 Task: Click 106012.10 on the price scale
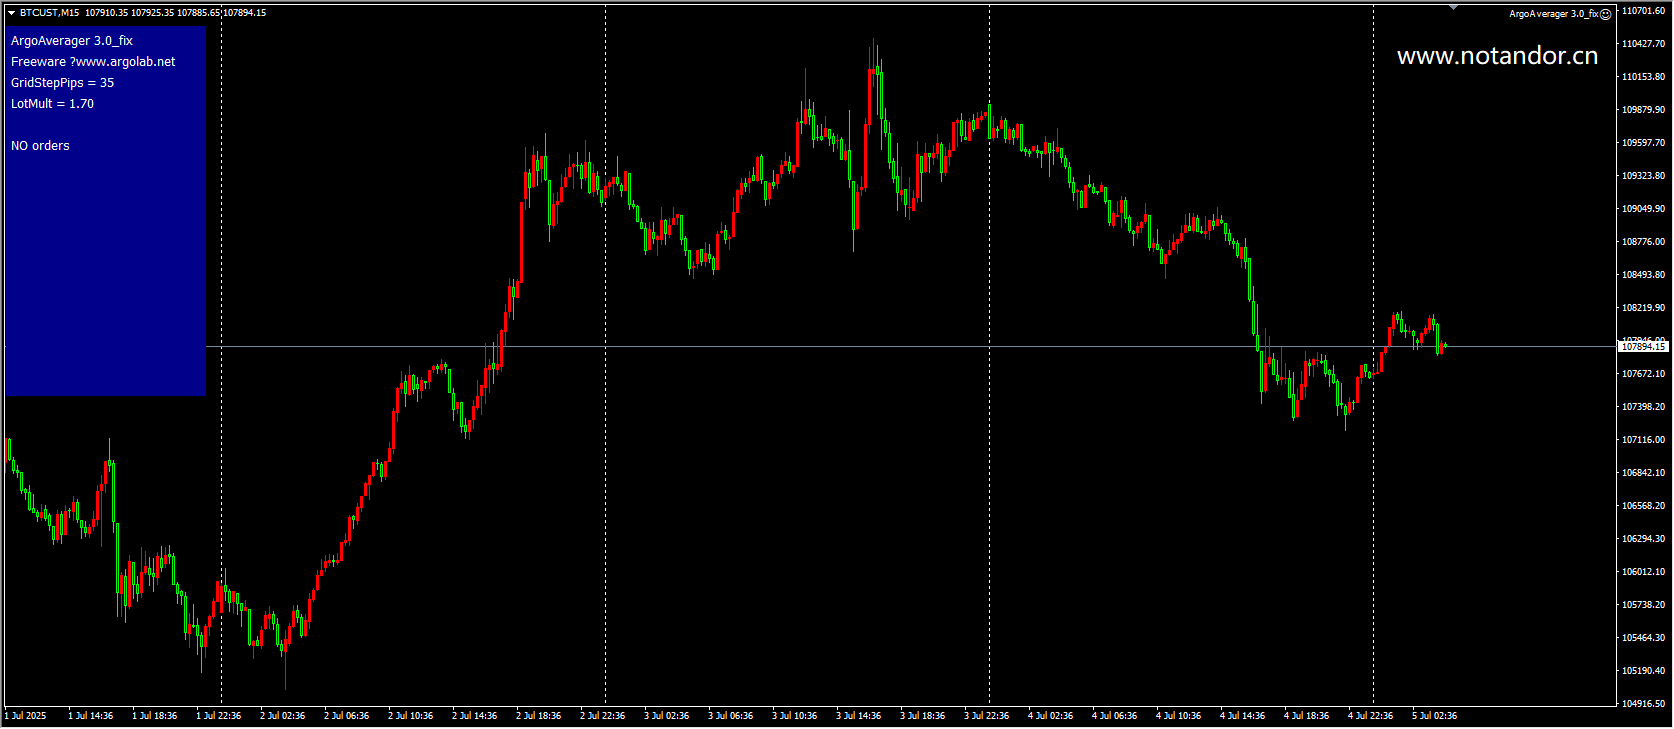pyautogui.click(x=1644, y=572)
